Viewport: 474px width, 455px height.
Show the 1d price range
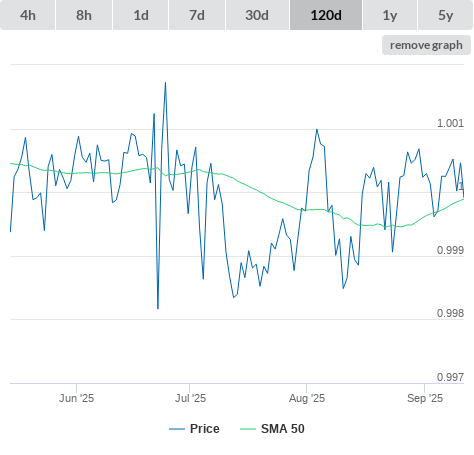(141, 15)
